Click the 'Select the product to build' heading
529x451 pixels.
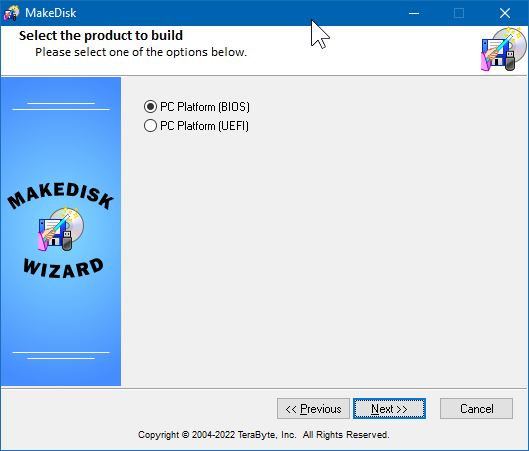[101, 35]
